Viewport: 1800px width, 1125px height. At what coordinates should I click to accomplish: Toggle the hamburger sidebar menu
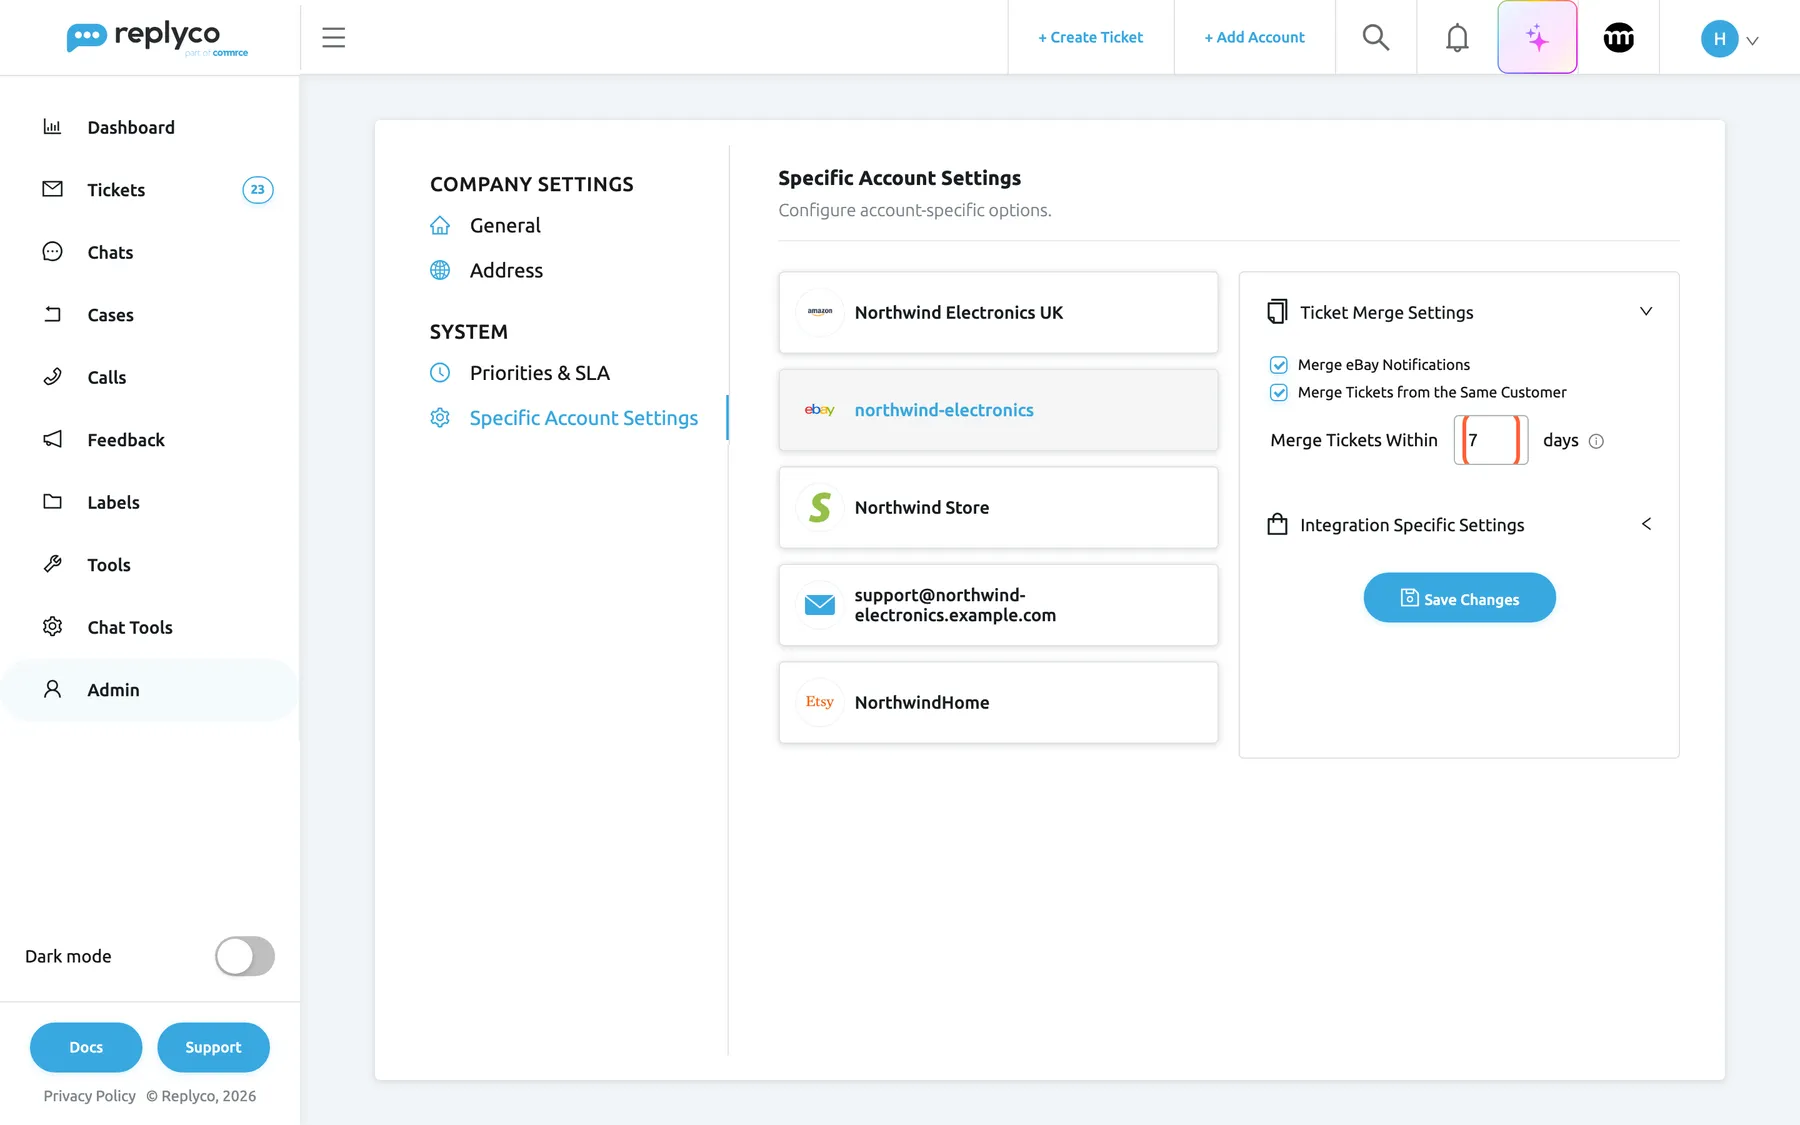(333, 37)
